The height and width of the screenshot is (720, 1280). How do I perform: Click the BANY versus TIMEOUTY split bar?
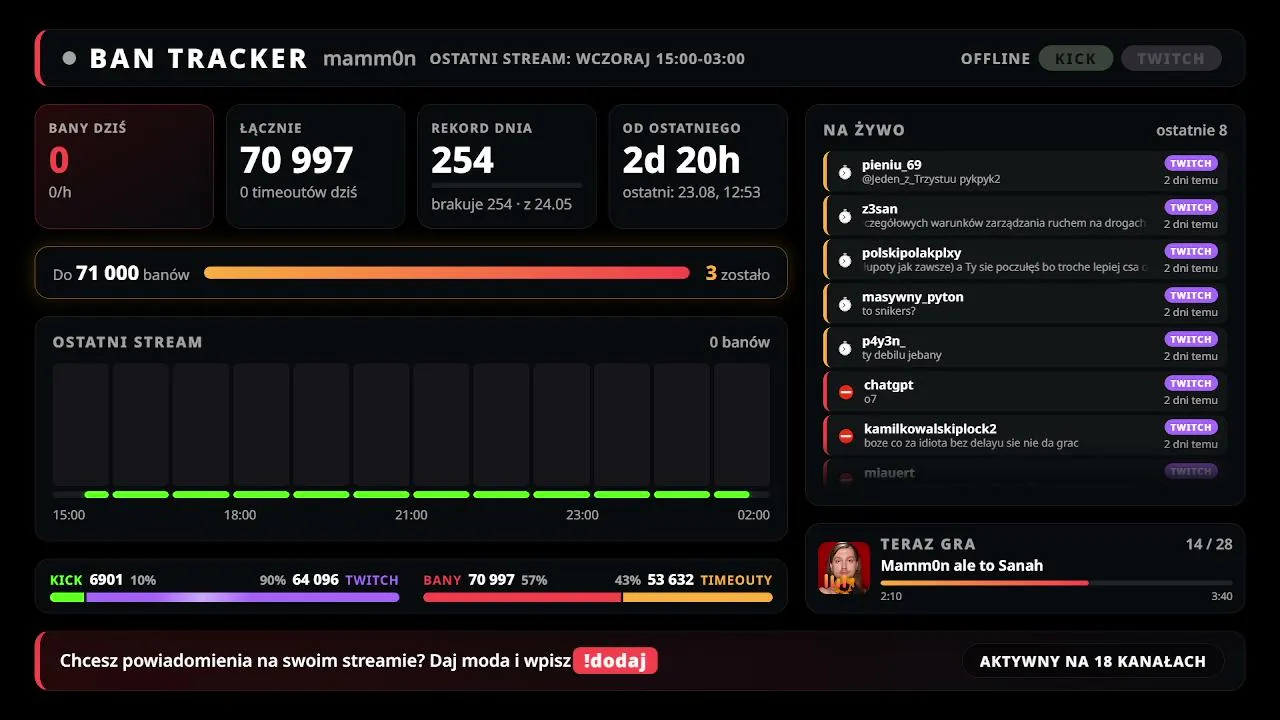point(598,597)
